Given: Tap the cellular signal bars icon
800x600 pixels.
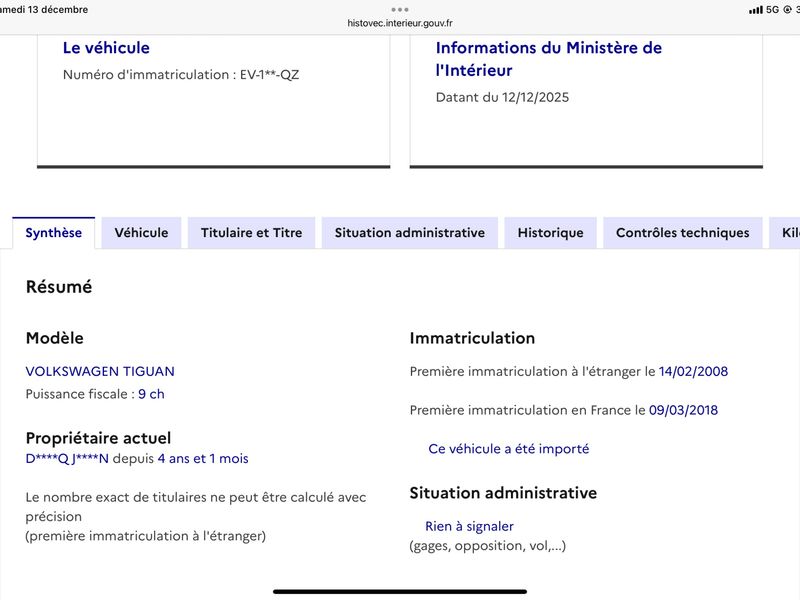Looking at the screenshot, I should click(755, 10).
